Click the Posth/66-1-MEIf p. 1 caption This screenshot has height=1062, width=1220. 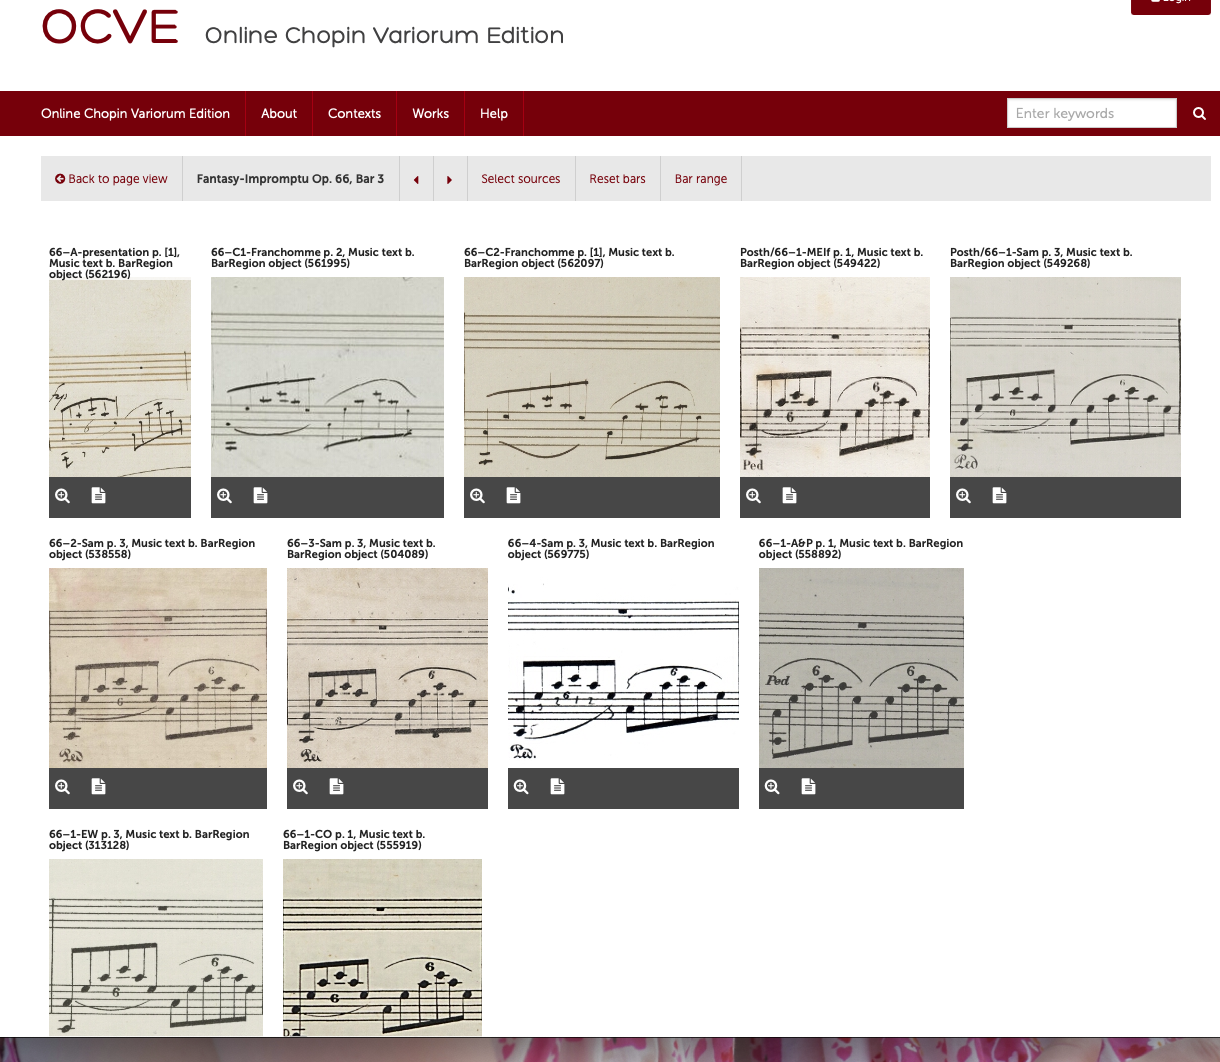[832, 258]
